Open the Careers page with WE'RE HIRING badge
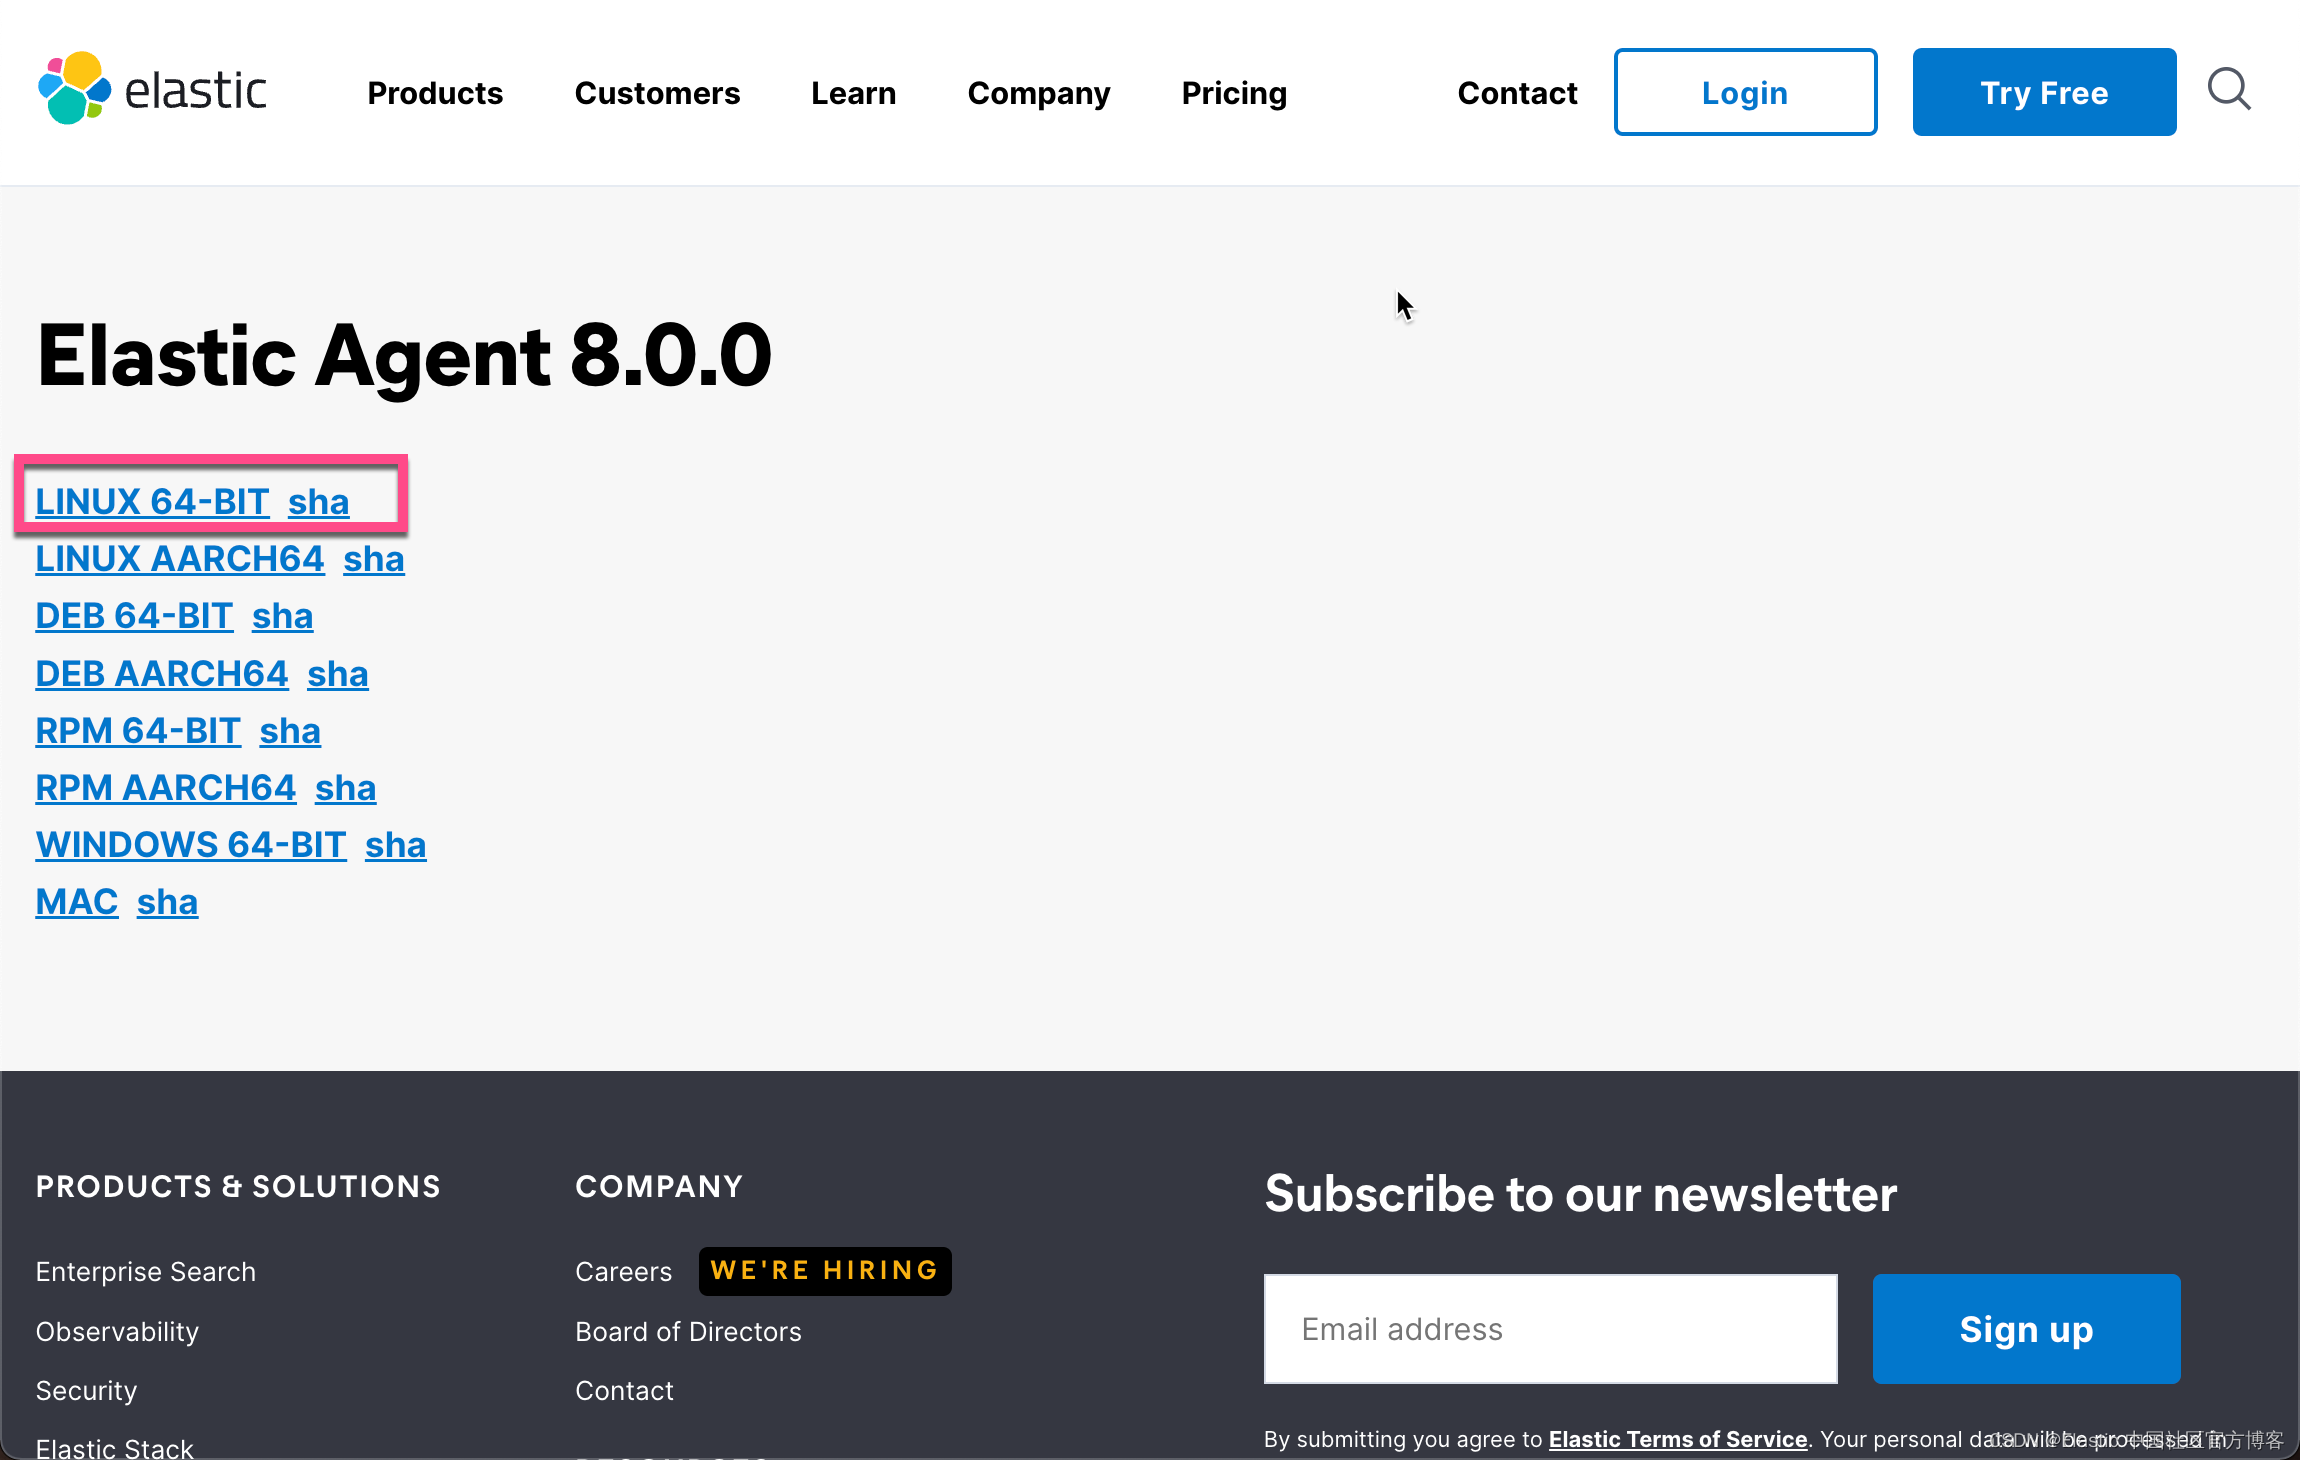Viewport: 2300px width, 1460px height. pos(622,1271)
